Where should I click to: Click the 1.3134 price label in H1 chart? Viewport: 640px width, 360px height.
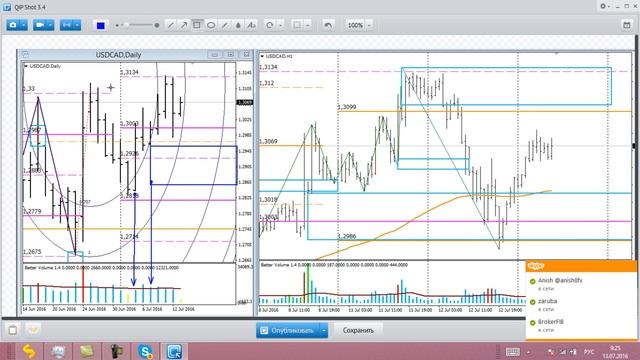click(268, 67)
